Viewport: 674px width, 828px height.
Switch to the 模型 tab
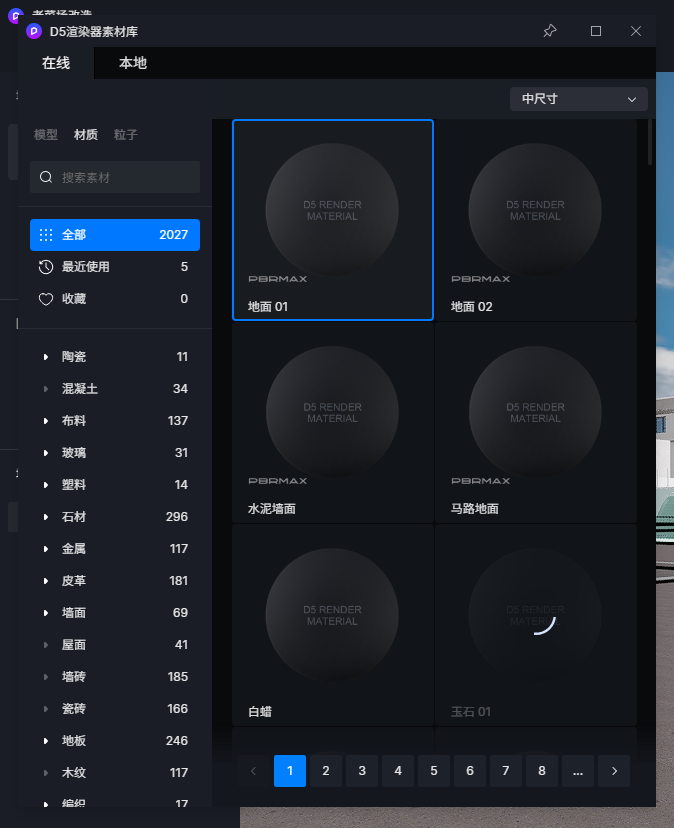[46, 135]
